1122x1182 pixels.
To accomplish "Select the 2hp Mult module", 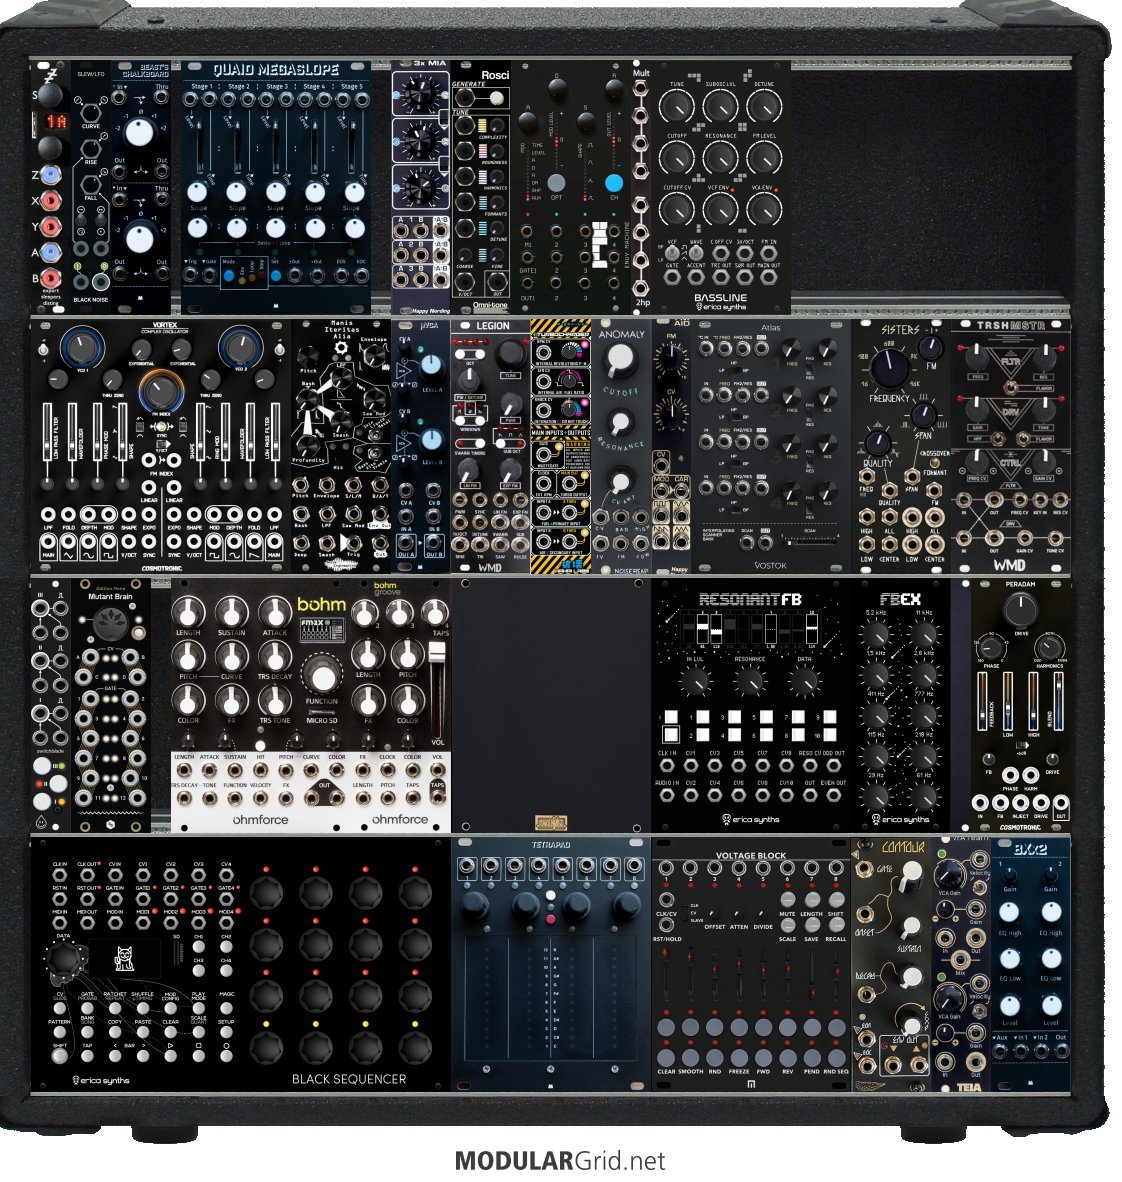I will pyautogui.click(x=640, y=187).
